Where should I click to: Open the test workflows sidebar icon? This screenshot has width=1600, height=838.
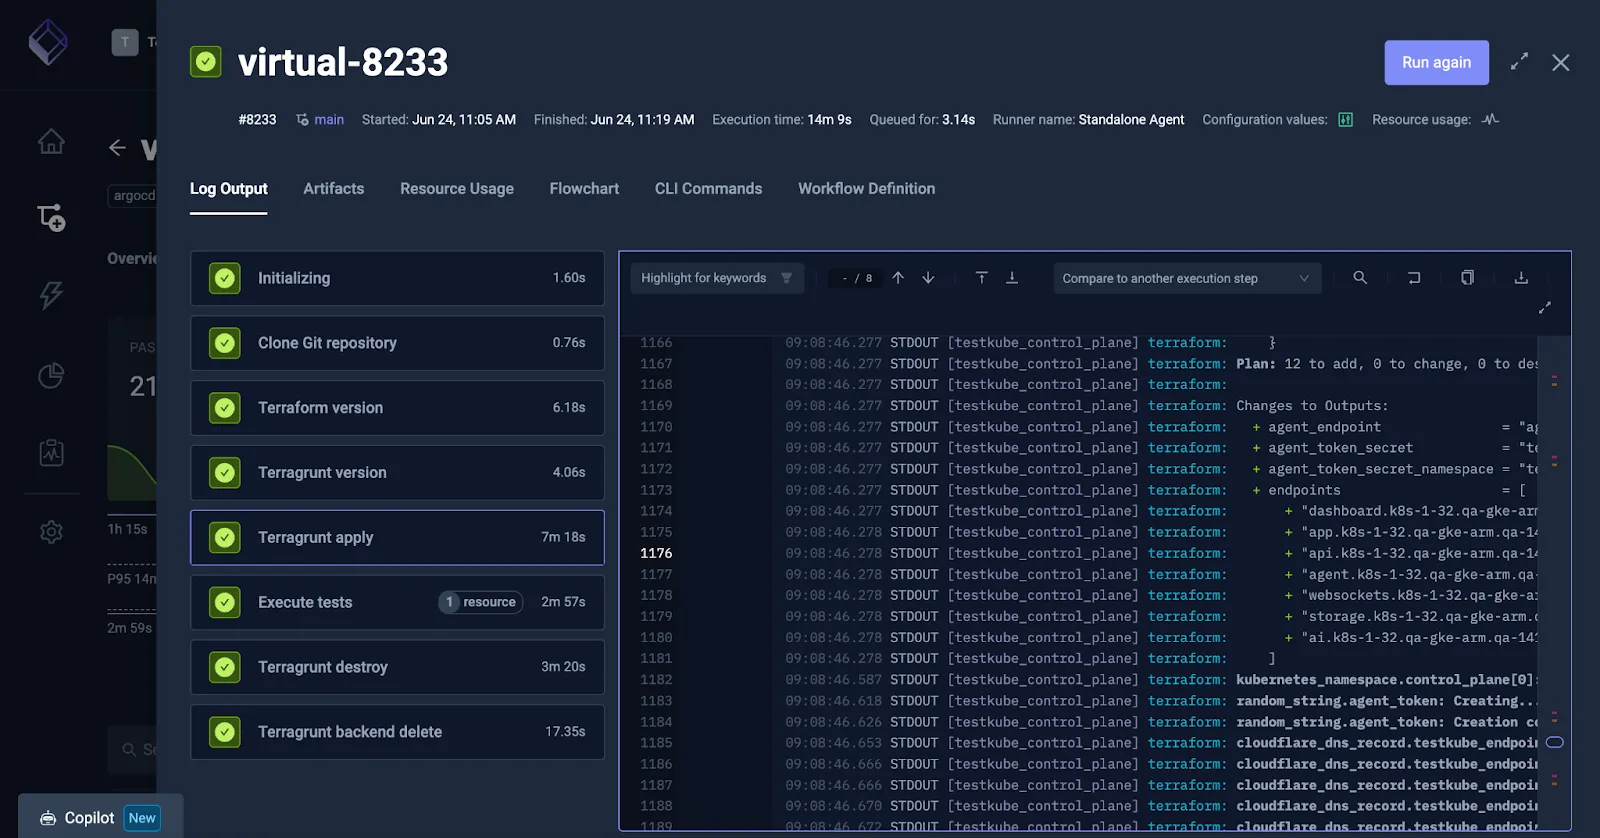51,218
